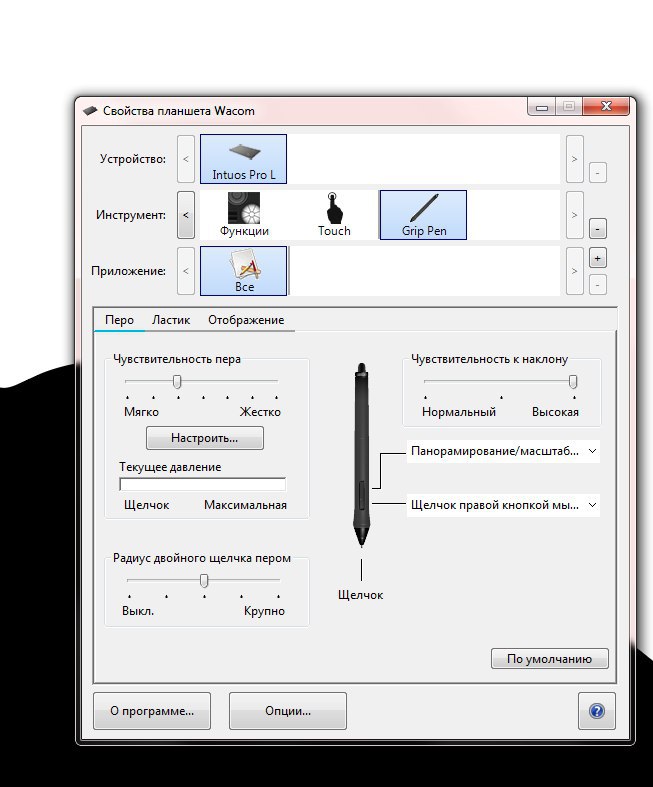The image size is (653, 787).
Task: Close the Wacom properties window
Action: (x=606, y=106)
